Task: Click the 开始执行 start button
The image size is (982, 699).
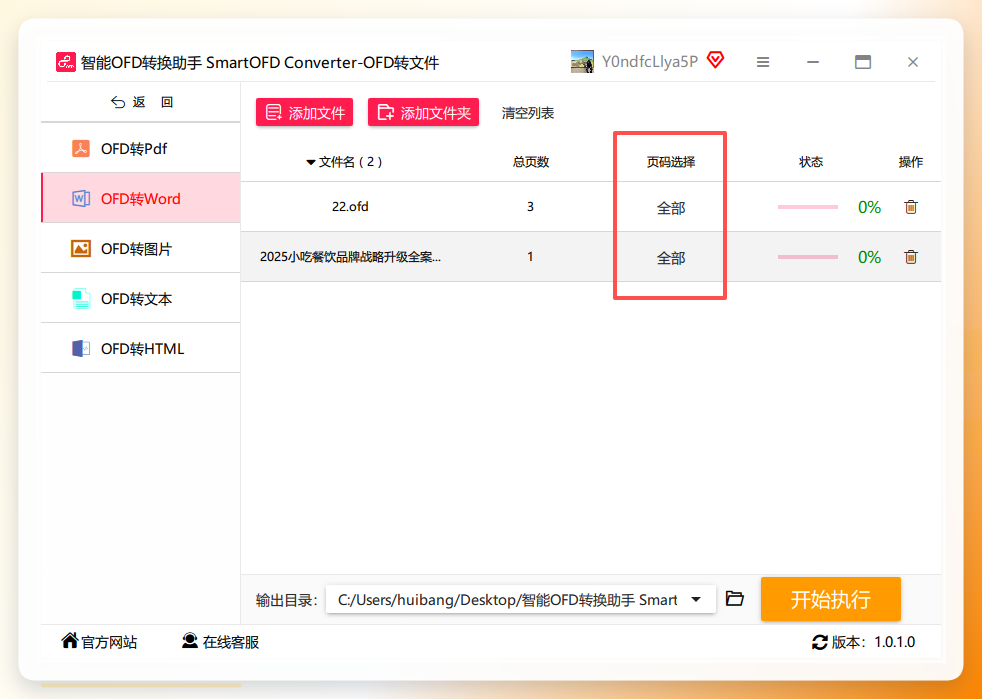Action: [830, 599]
